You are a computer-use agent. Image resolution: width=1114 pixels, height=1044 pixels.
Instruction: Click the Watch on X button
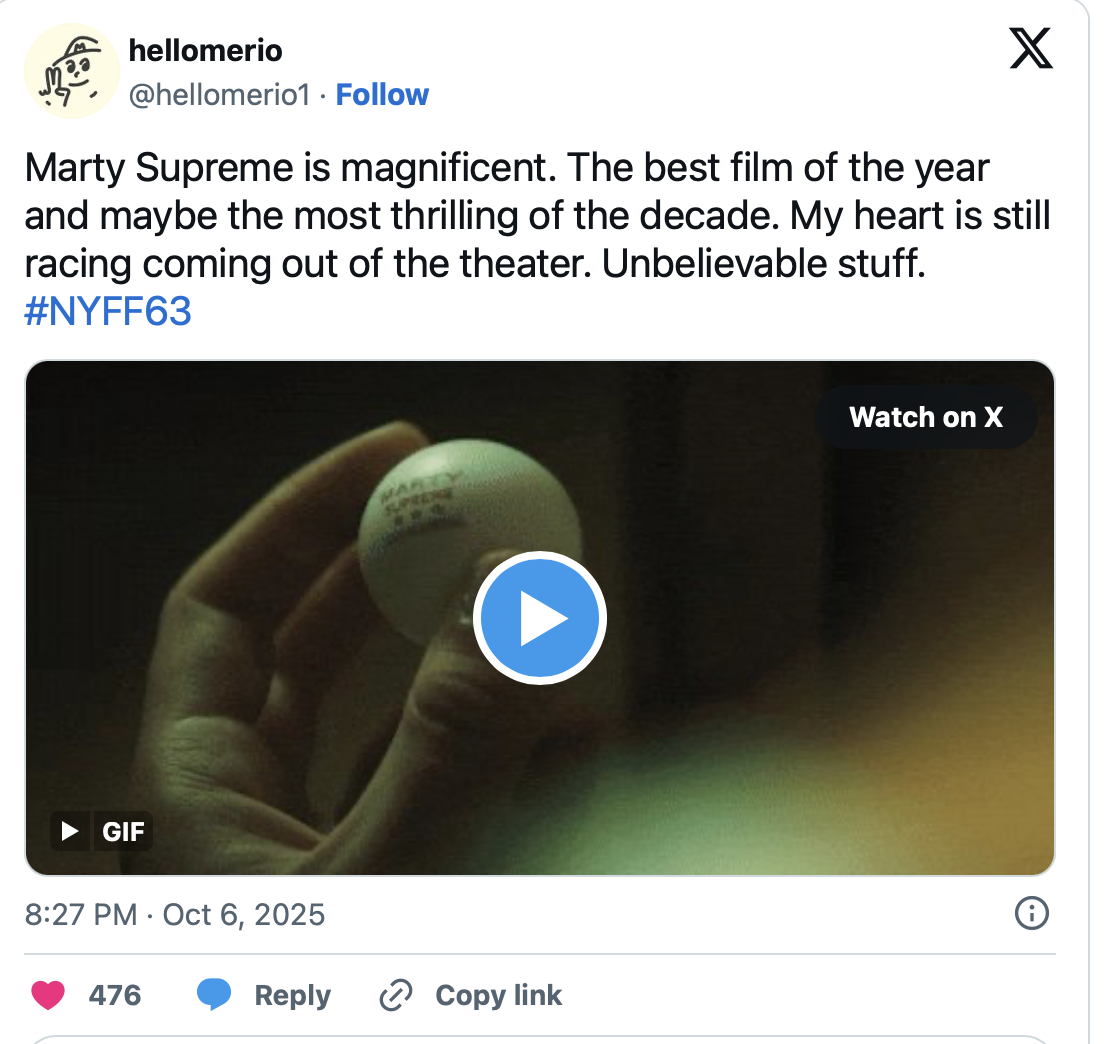pos(925,417)
